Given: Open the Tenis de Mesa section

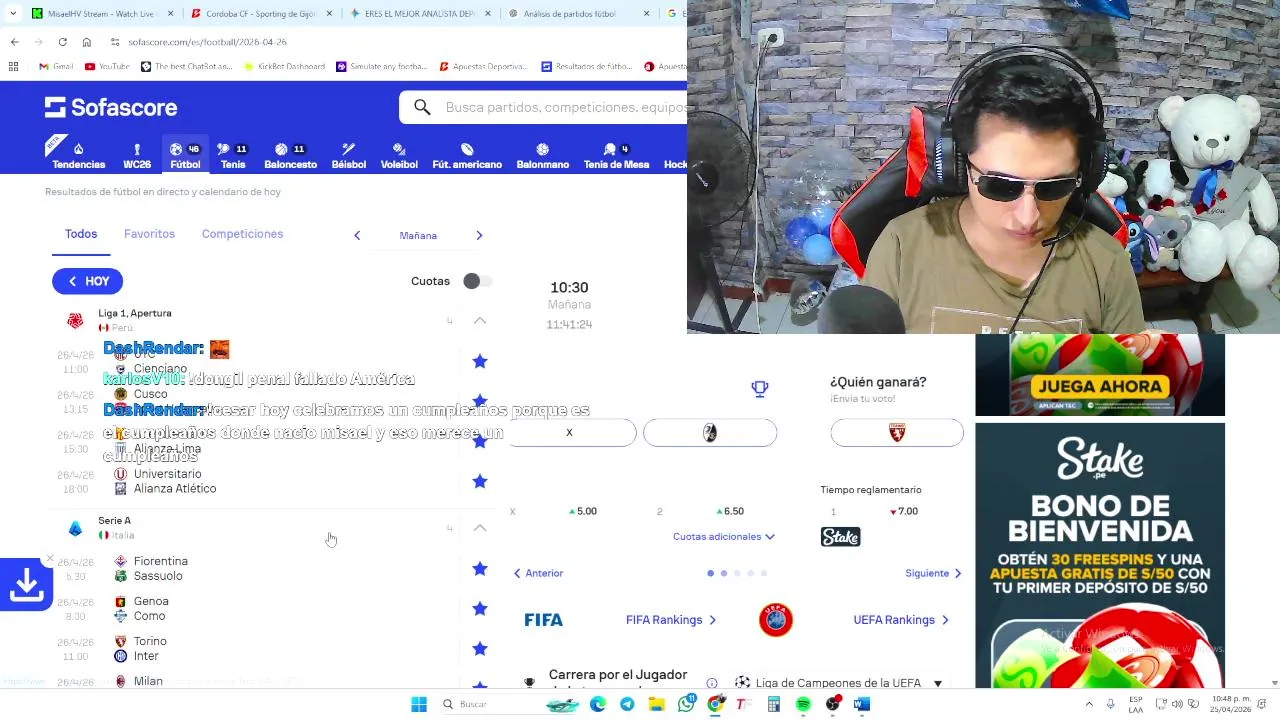Looking at the screenshot, I should coord(616,156).
